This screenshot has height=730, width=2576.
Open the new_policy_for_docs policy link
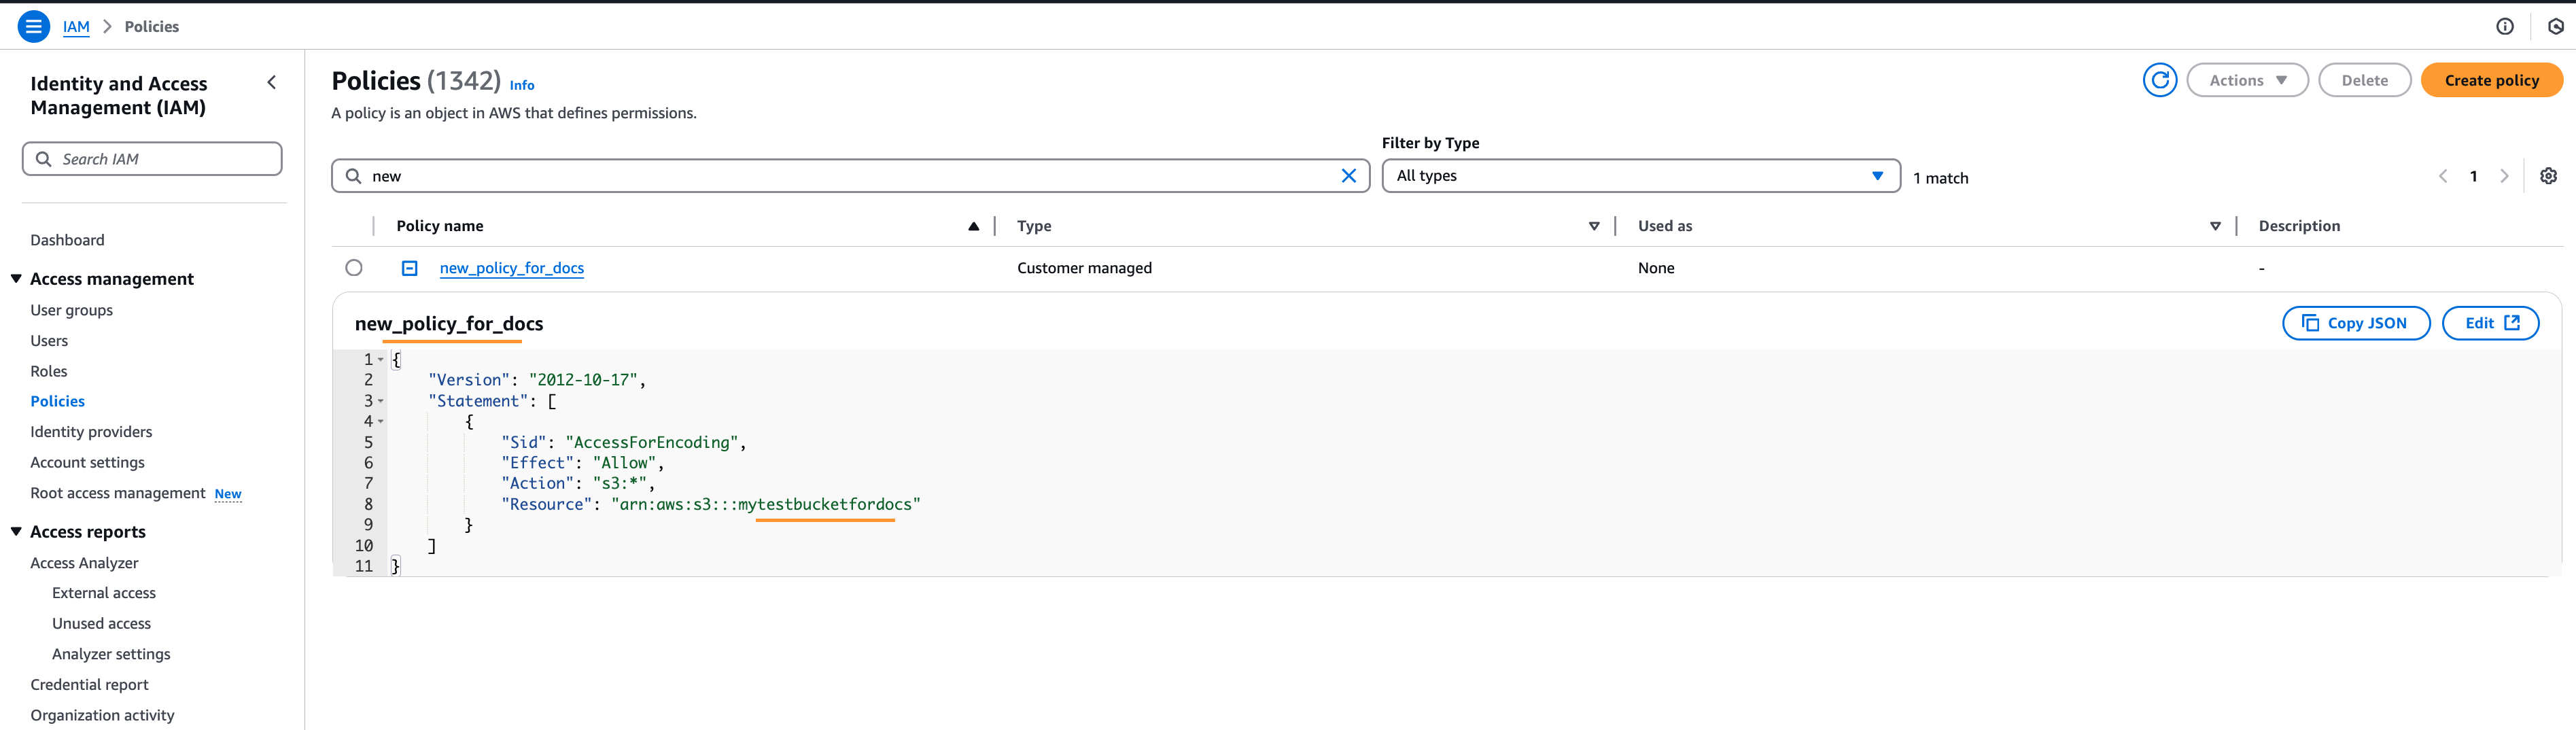point(511,268)
